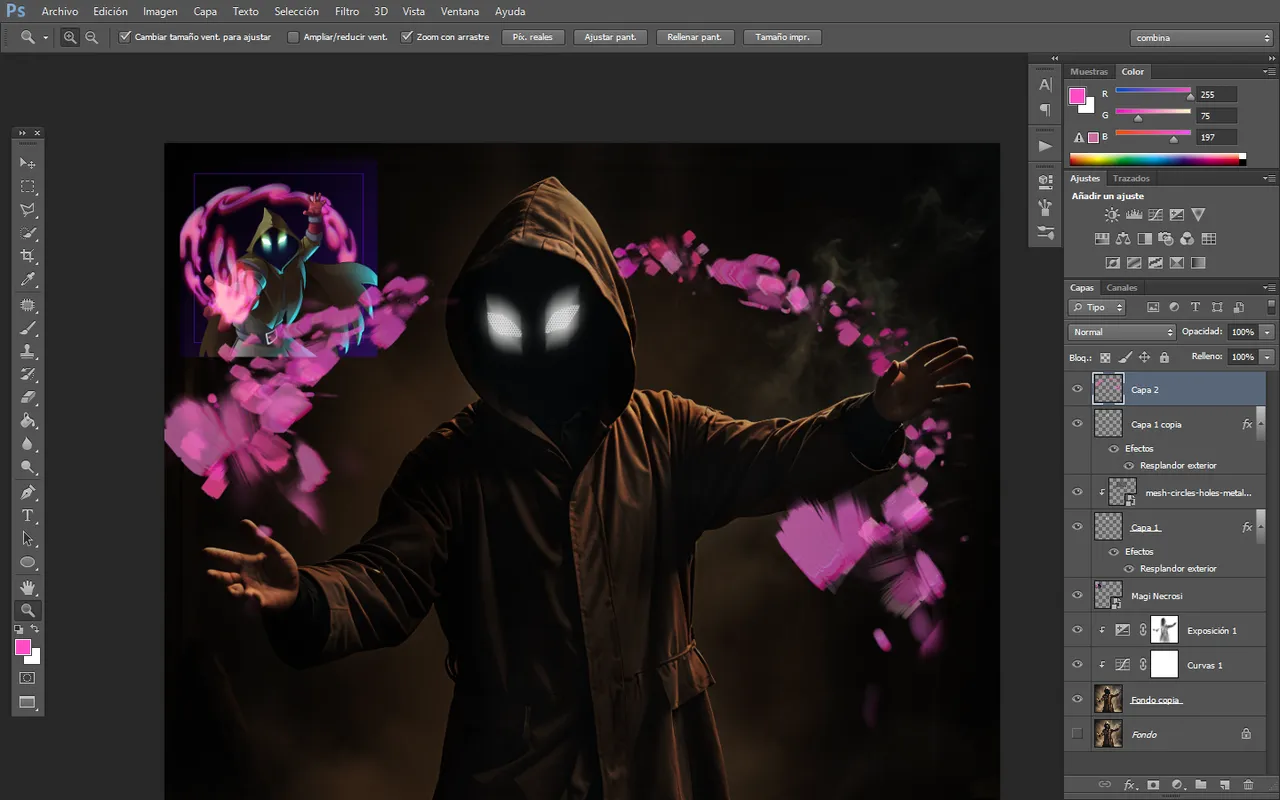The image size is (1280, 800).
Task: Select the Hand tool
Action: [28, 587]
